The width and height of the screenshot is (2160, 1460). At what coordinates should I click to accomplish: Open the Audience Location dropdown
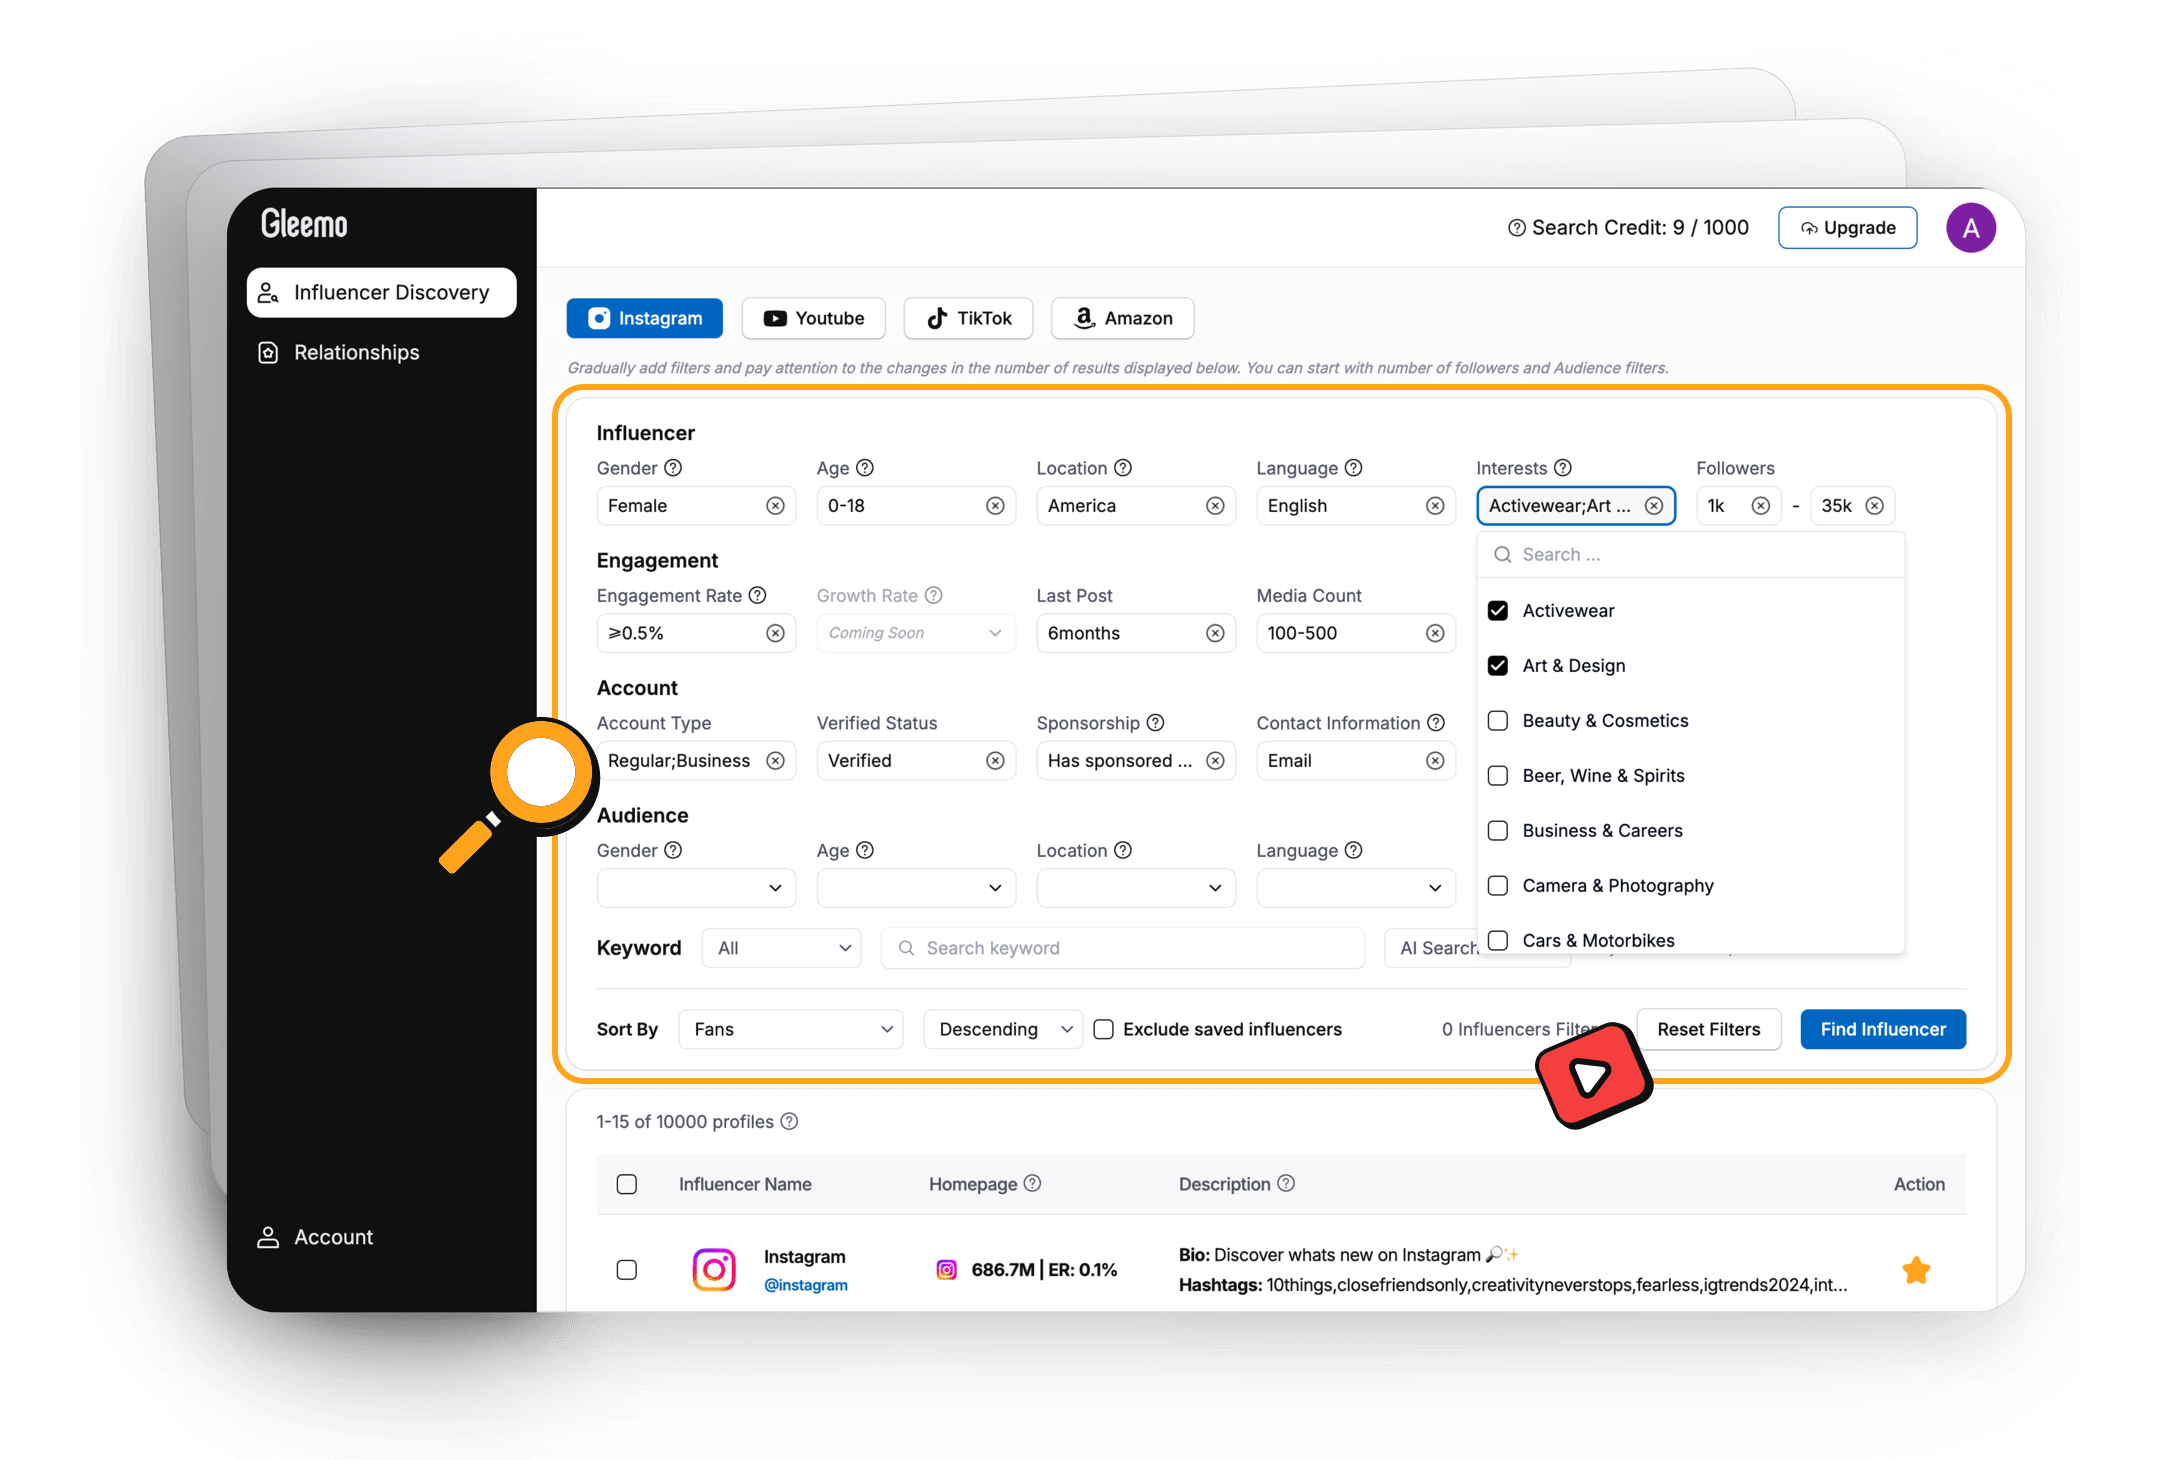point(1136,888)
